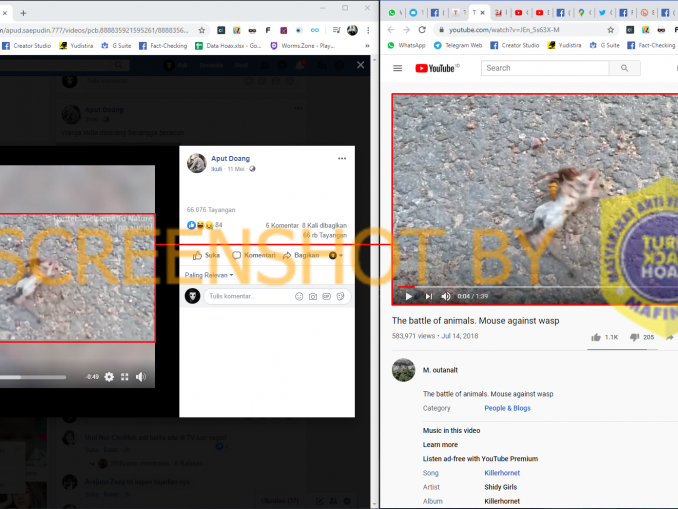Open the media control playlist icon in the toolbar

pyautogui.click(x=336, y=30)
